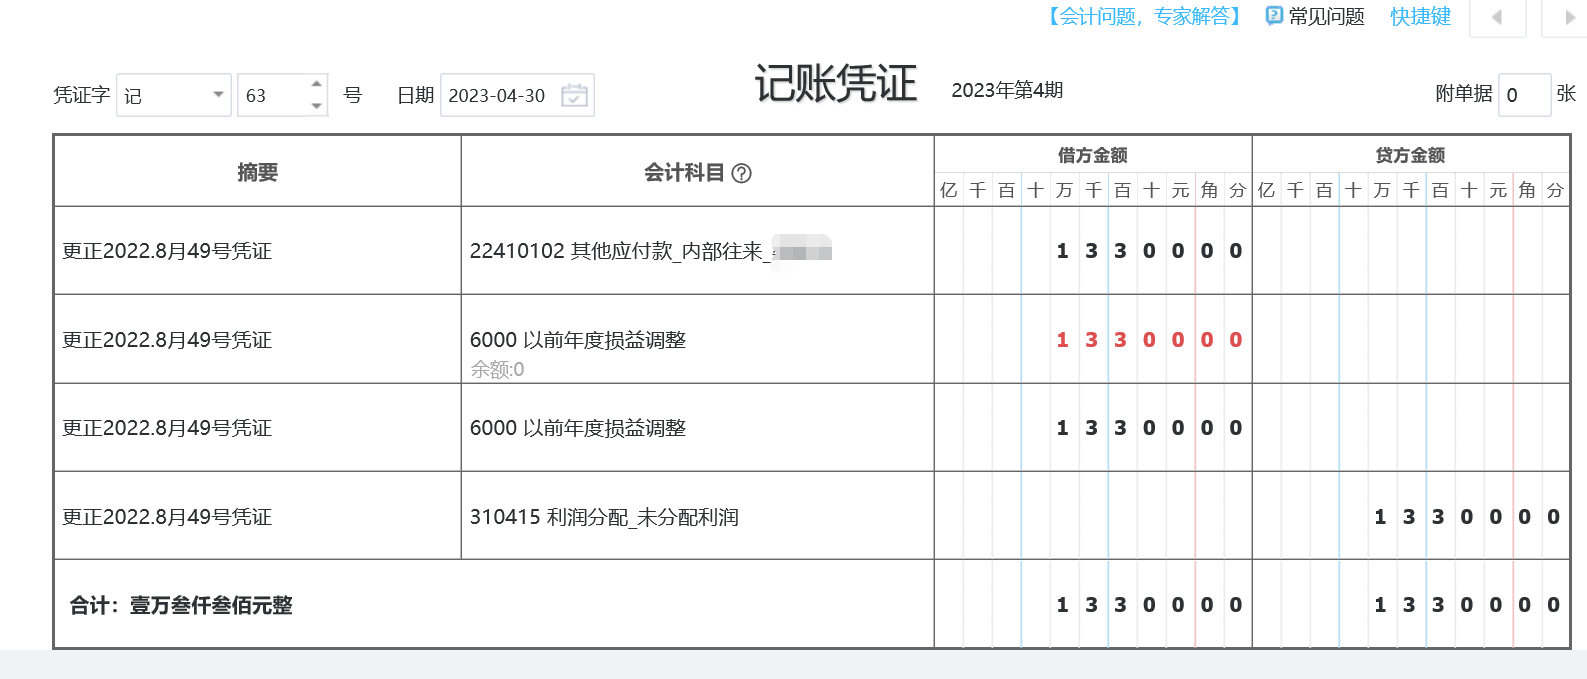Click the red debit amount in second row
Image resolution: width=1587 pixels, height=679 pixels.
[x=1148, y=340]
